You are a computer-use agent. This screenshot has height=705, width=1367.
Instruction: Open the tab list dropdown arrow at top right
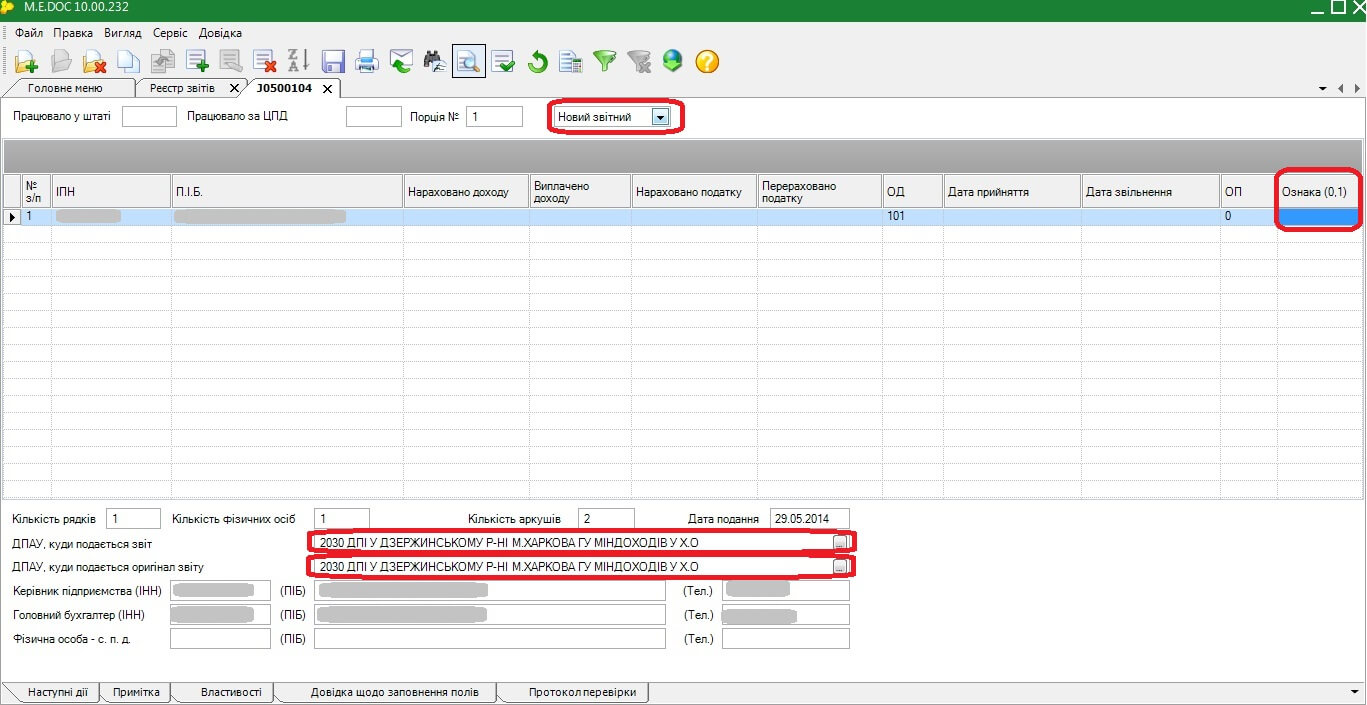(1323, 89)
